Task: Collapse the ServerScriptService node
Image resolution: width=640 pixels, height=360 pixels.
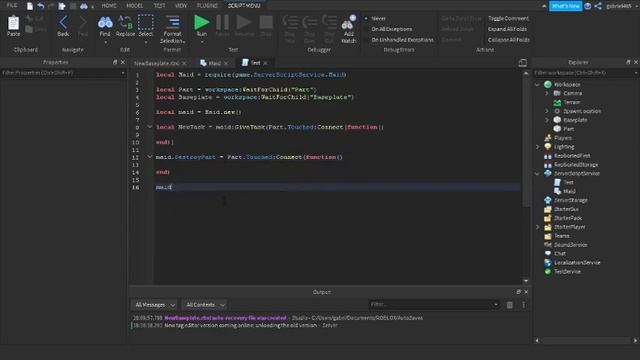Action: (538, 173)
